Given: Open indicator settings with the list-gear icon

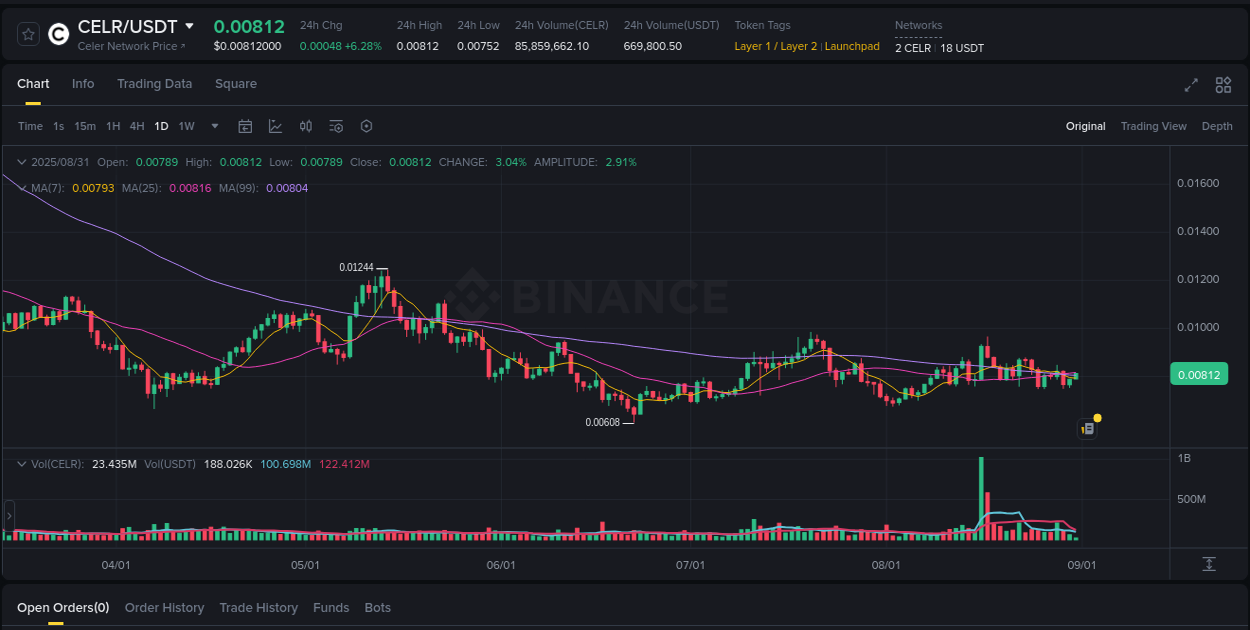Looking at the screenshot, I should 336,126.
